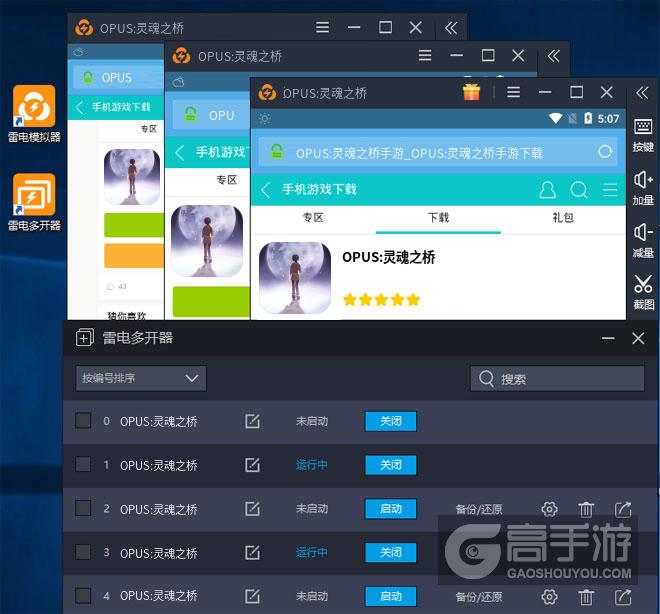Click the OPUS:灵魂之桥 title text in game listing
Screen dimensions: 660x614
pos(389,257)
